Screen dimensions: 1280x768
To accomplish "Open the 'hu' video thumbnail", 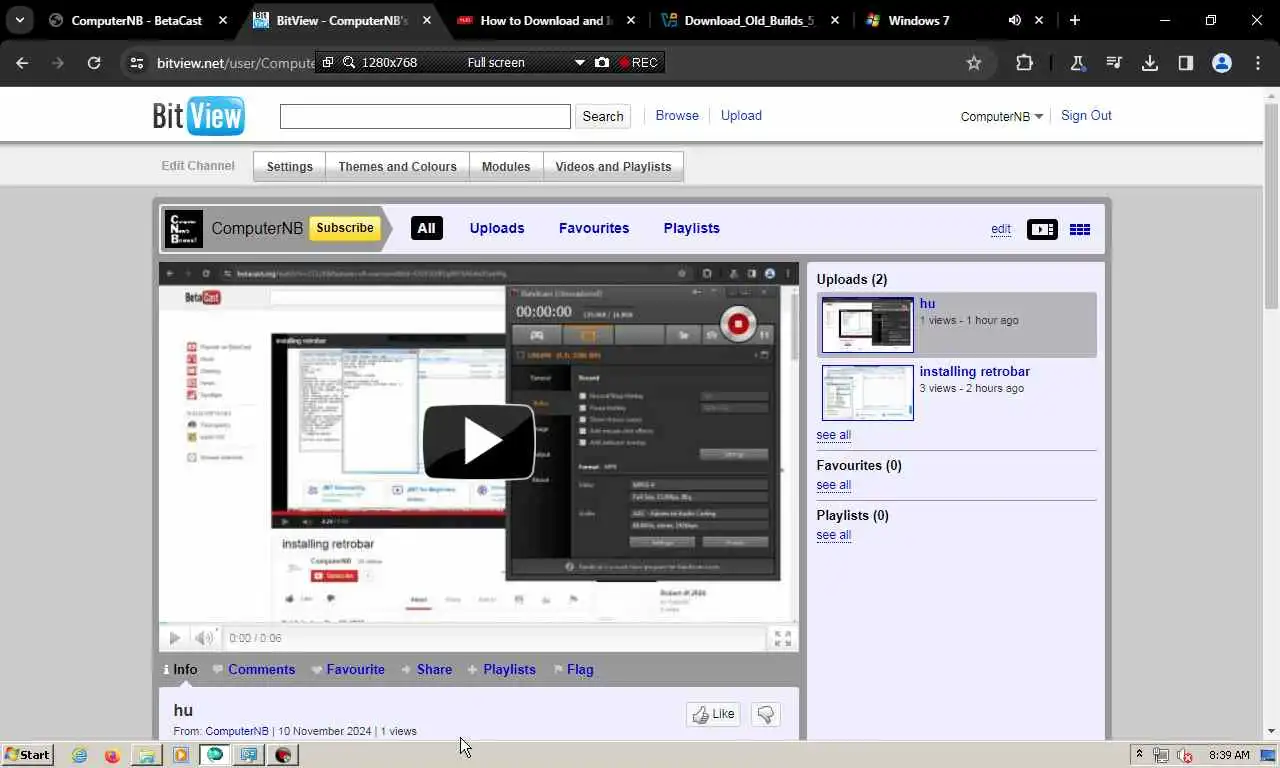I will [867, 324].
